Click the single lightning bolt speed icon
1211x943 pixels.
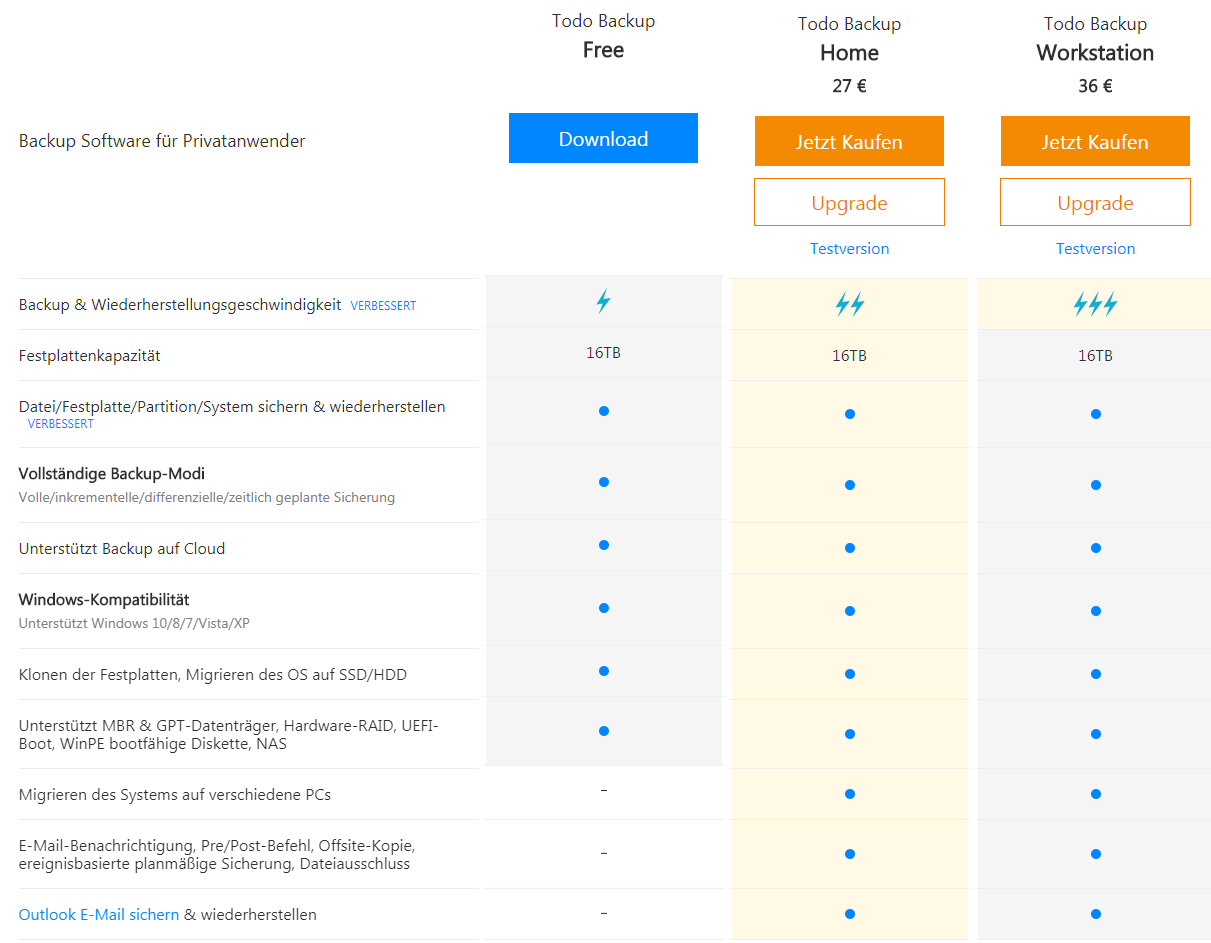(603, 301)
